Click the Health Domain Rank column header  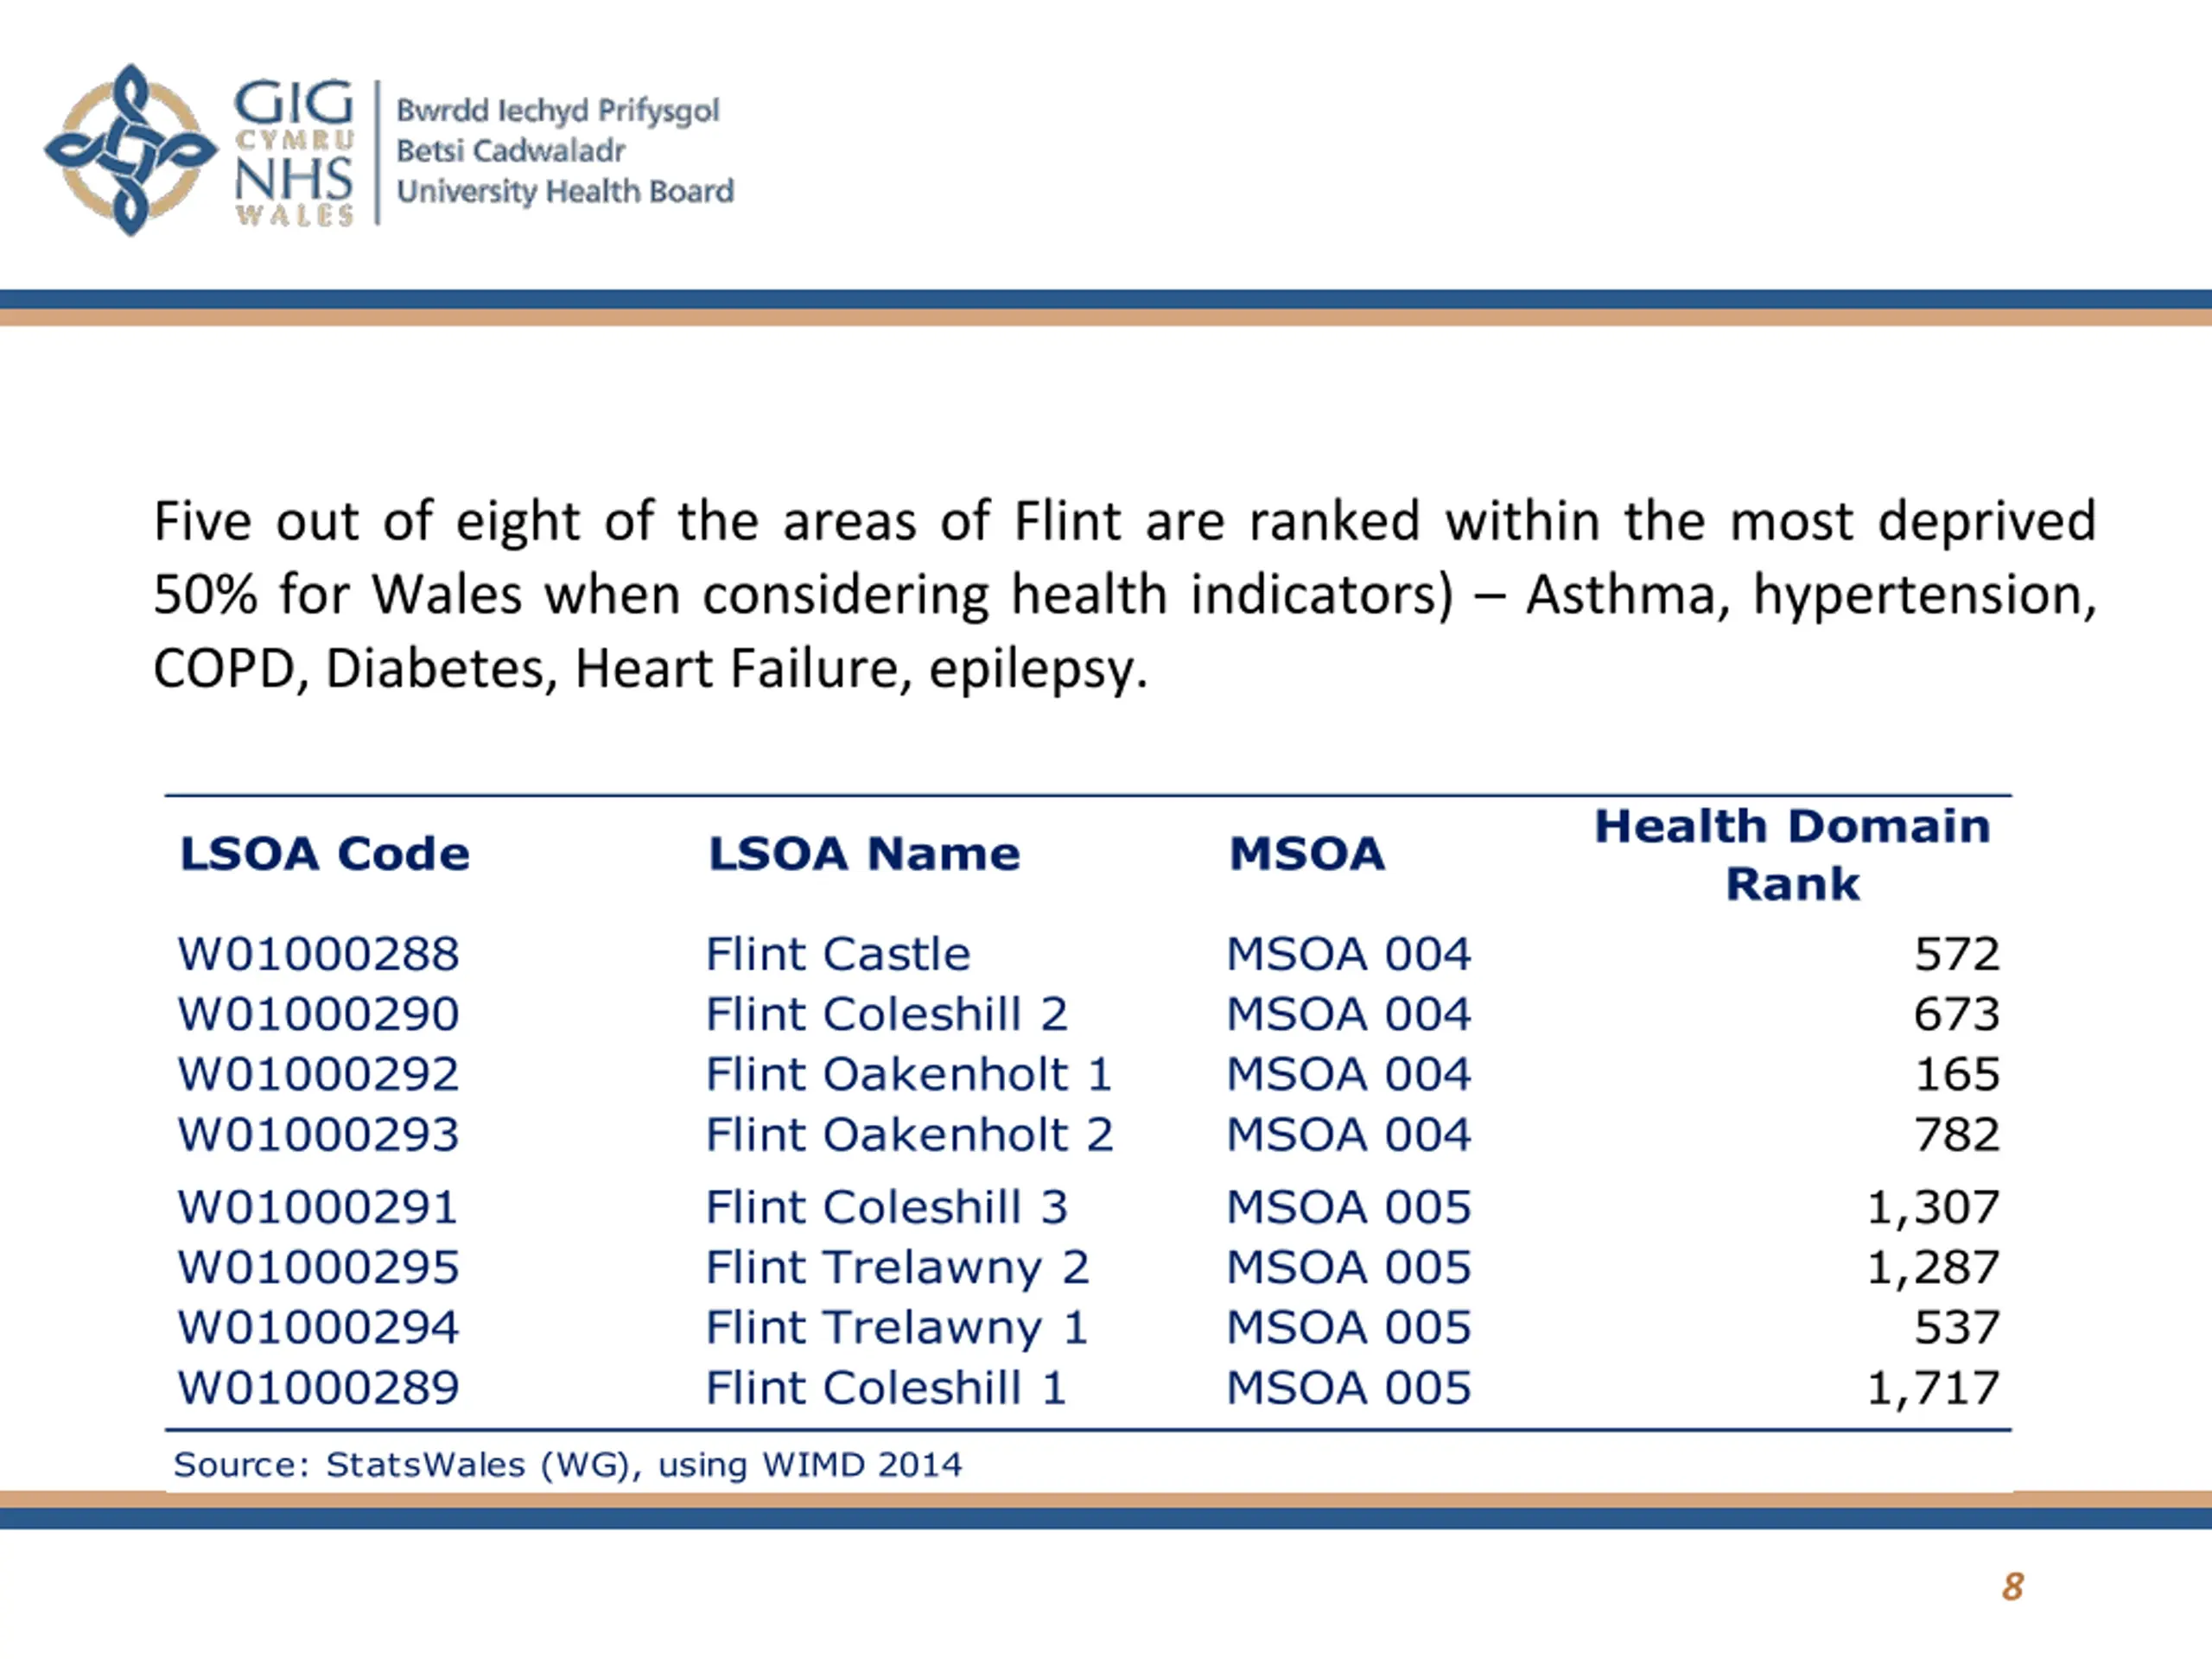pos(1792,855)
